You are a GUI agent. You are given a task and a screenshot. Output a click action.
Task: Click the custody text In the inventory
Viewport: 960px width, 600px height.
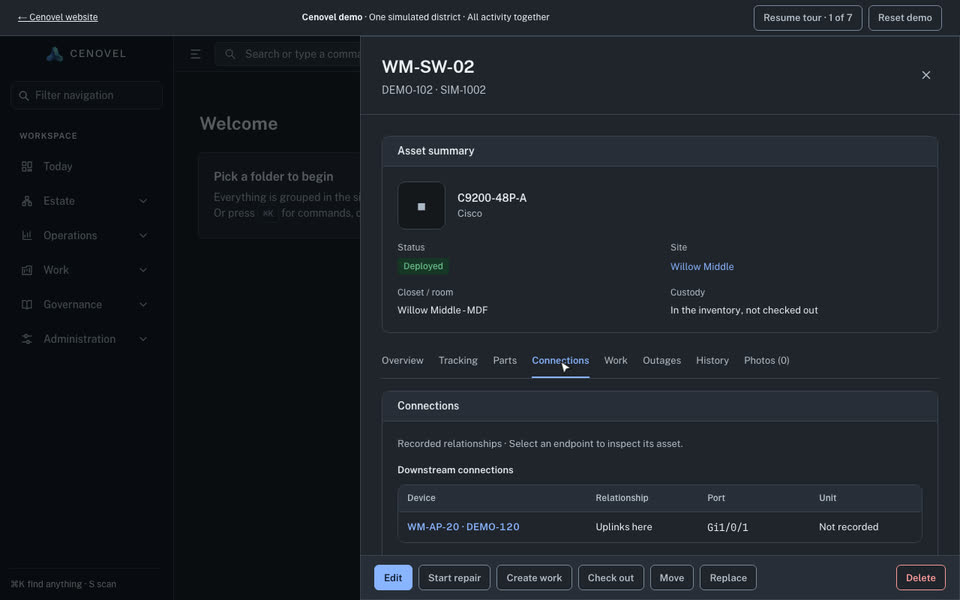[744, 310]
